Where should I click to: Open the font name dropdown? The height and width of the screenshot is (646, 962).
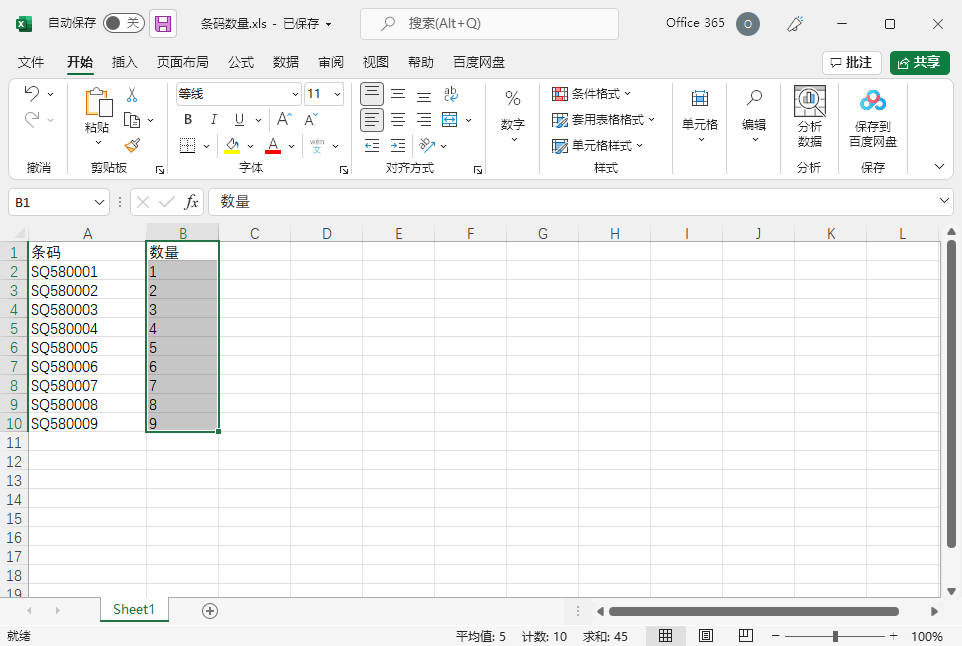point(295,94)
